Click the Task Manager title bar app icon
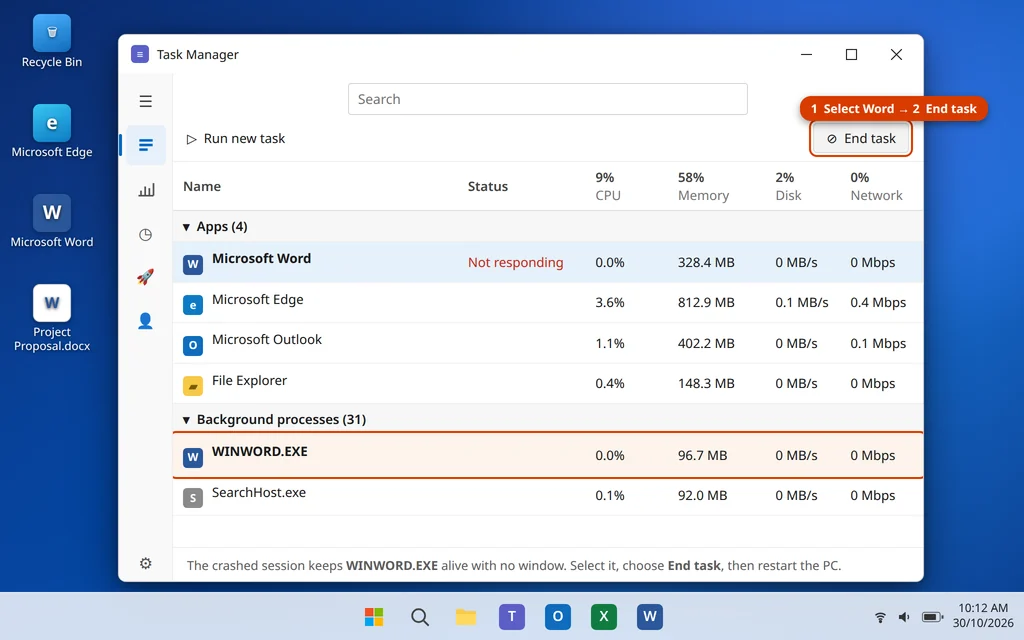 [140, 54]
